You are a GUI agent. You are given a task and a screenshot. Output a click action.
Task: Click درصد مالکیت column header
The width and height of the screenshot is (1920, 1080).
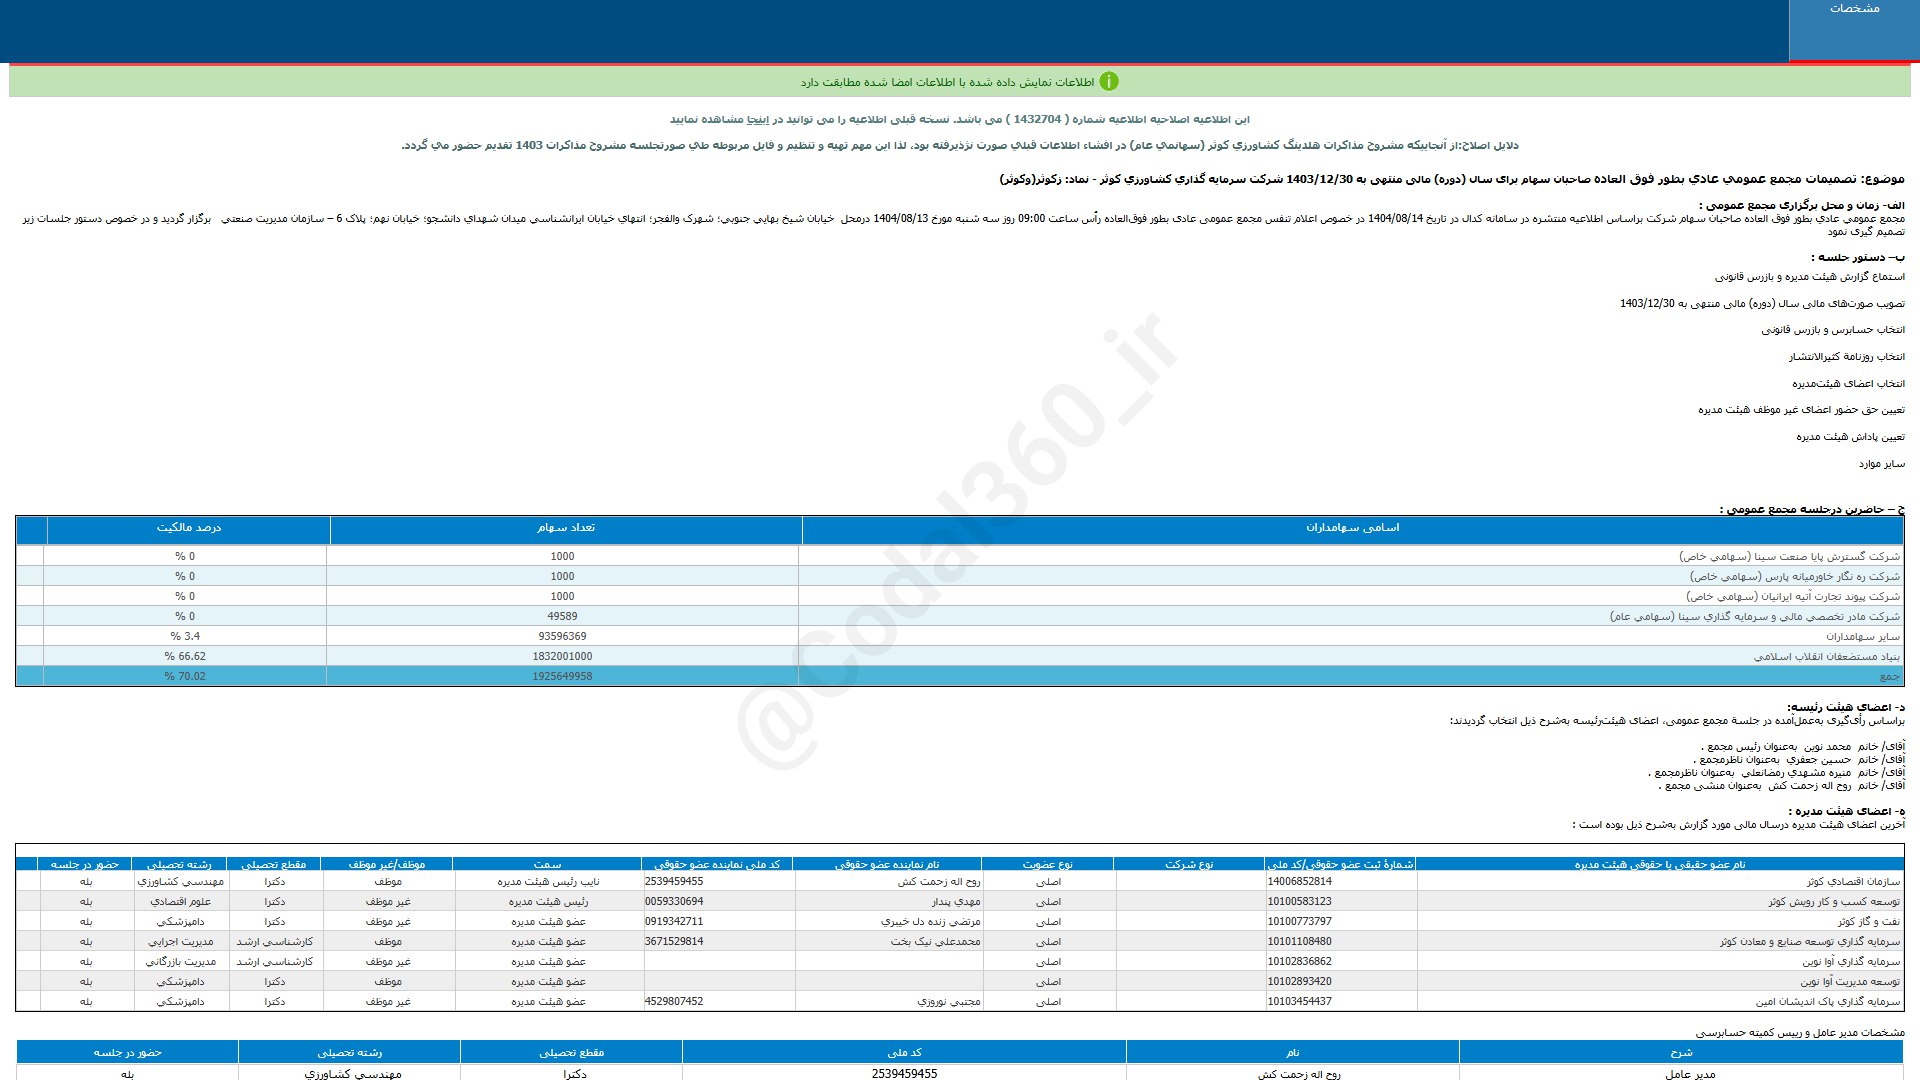[188, 528]
